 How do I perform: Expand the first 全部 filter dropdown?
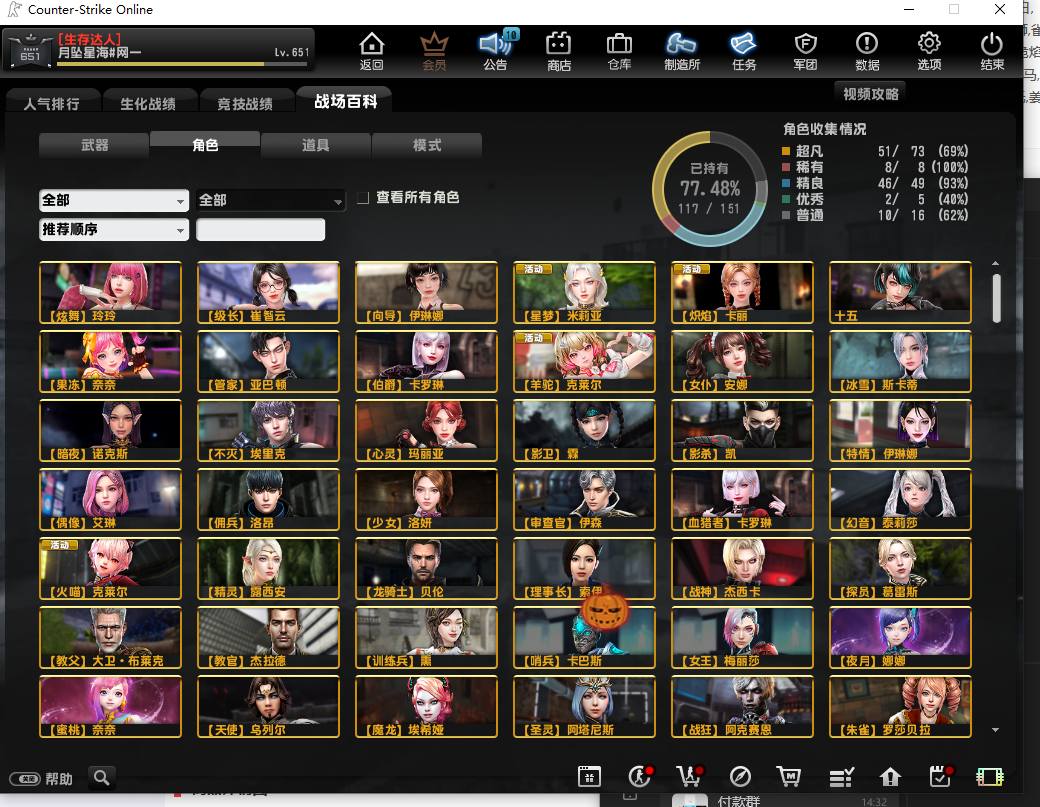tap(114, 200)
